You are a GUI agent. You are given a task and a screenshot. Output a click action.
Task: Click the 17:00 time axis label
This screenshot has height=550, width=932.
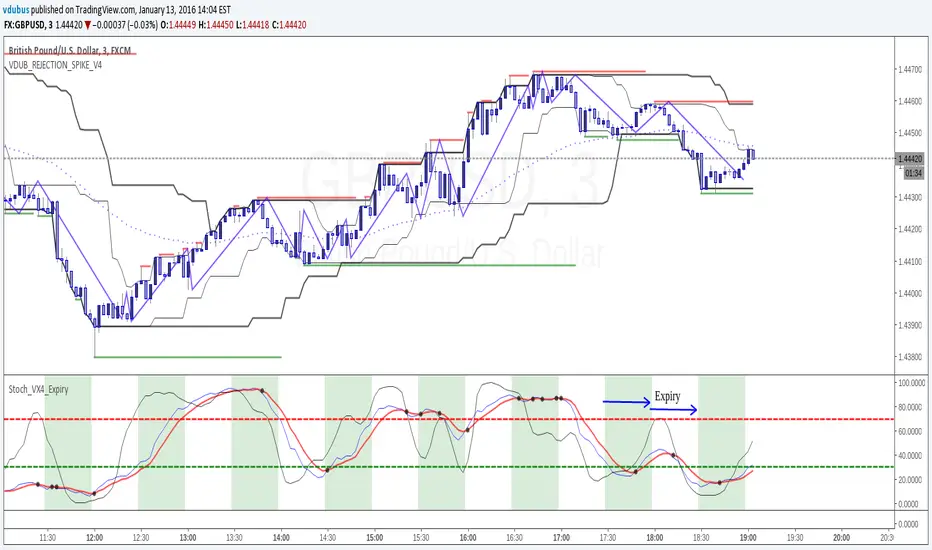tap(561, 538)
